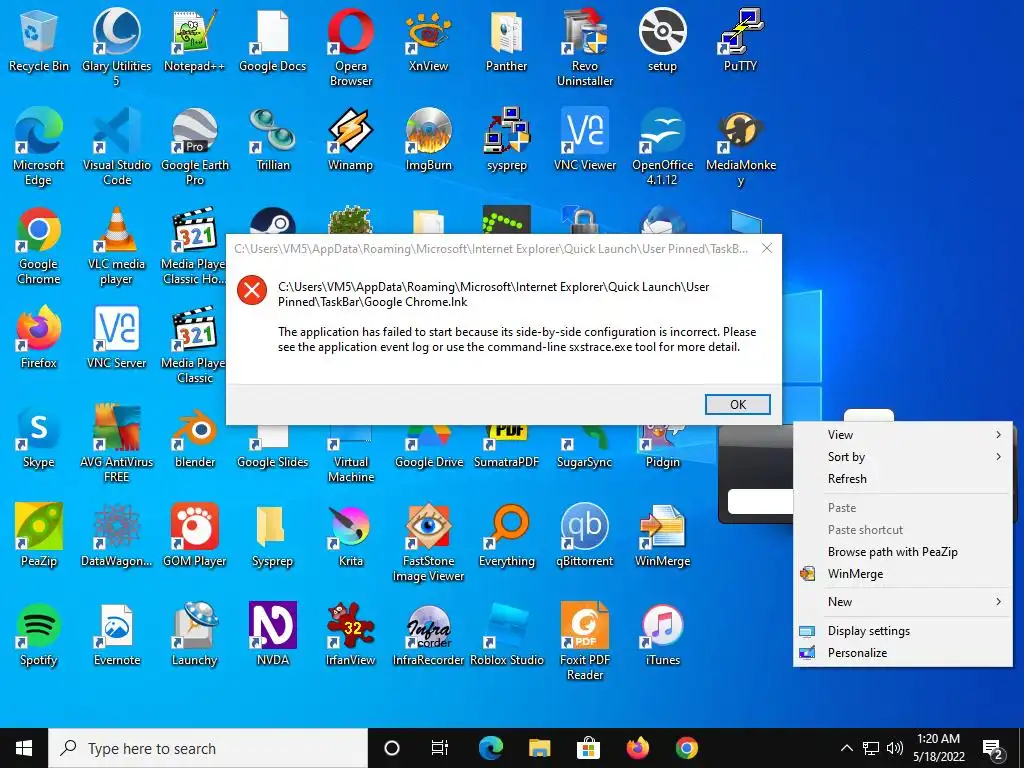The image size is (1024, 768).
Task: Select the Notepad++ desktop shortcut
Action: (x=195, y=40)
